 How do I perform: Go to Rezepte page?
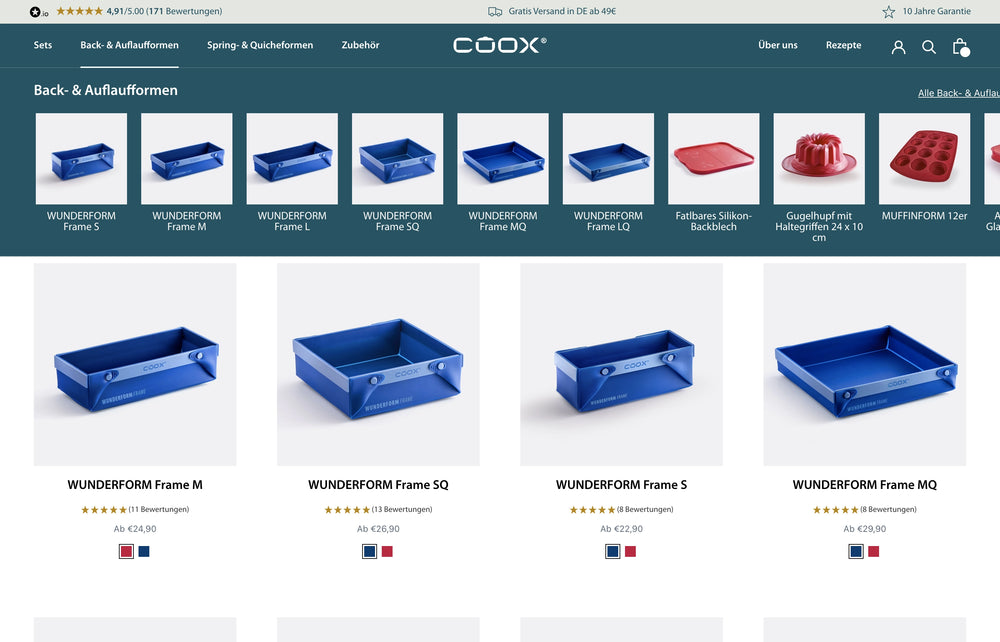click(x=843, y=45)
